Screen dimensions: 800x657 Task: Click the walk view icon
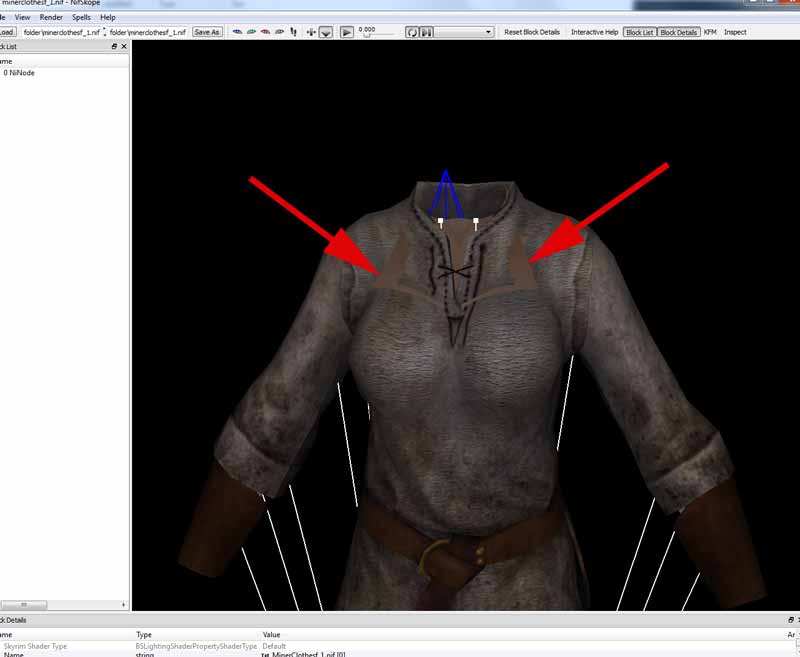coord(293,32)
